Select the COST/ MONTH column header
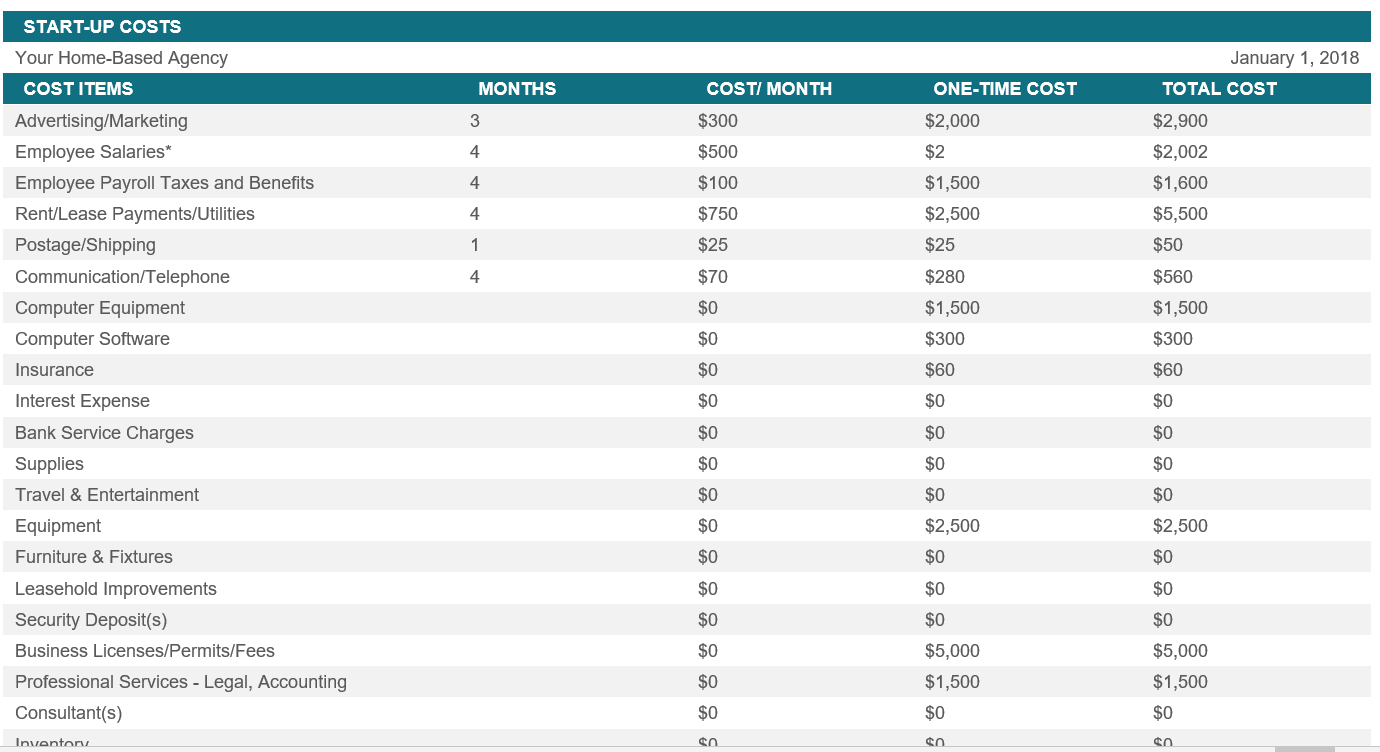 (x=768, y=89)
